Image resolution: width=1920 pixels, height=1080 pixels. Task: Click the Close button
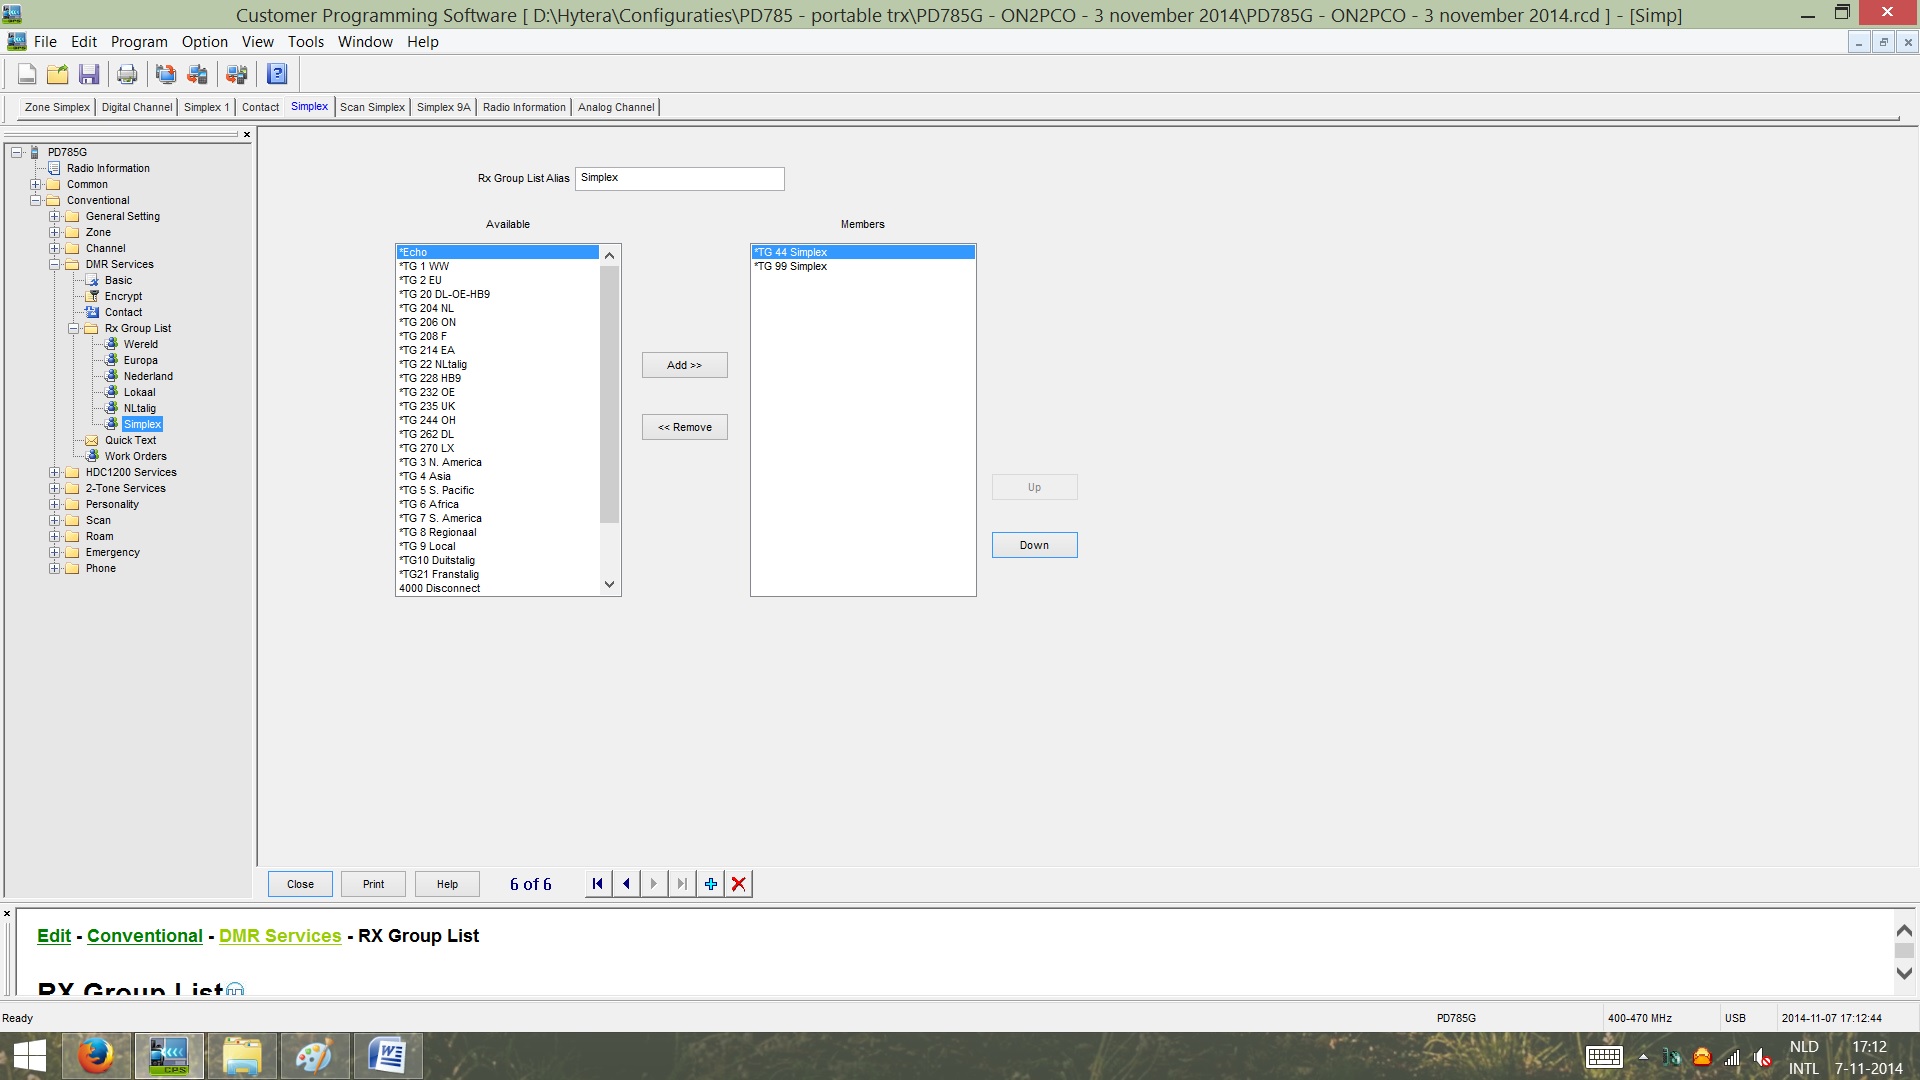300,884
